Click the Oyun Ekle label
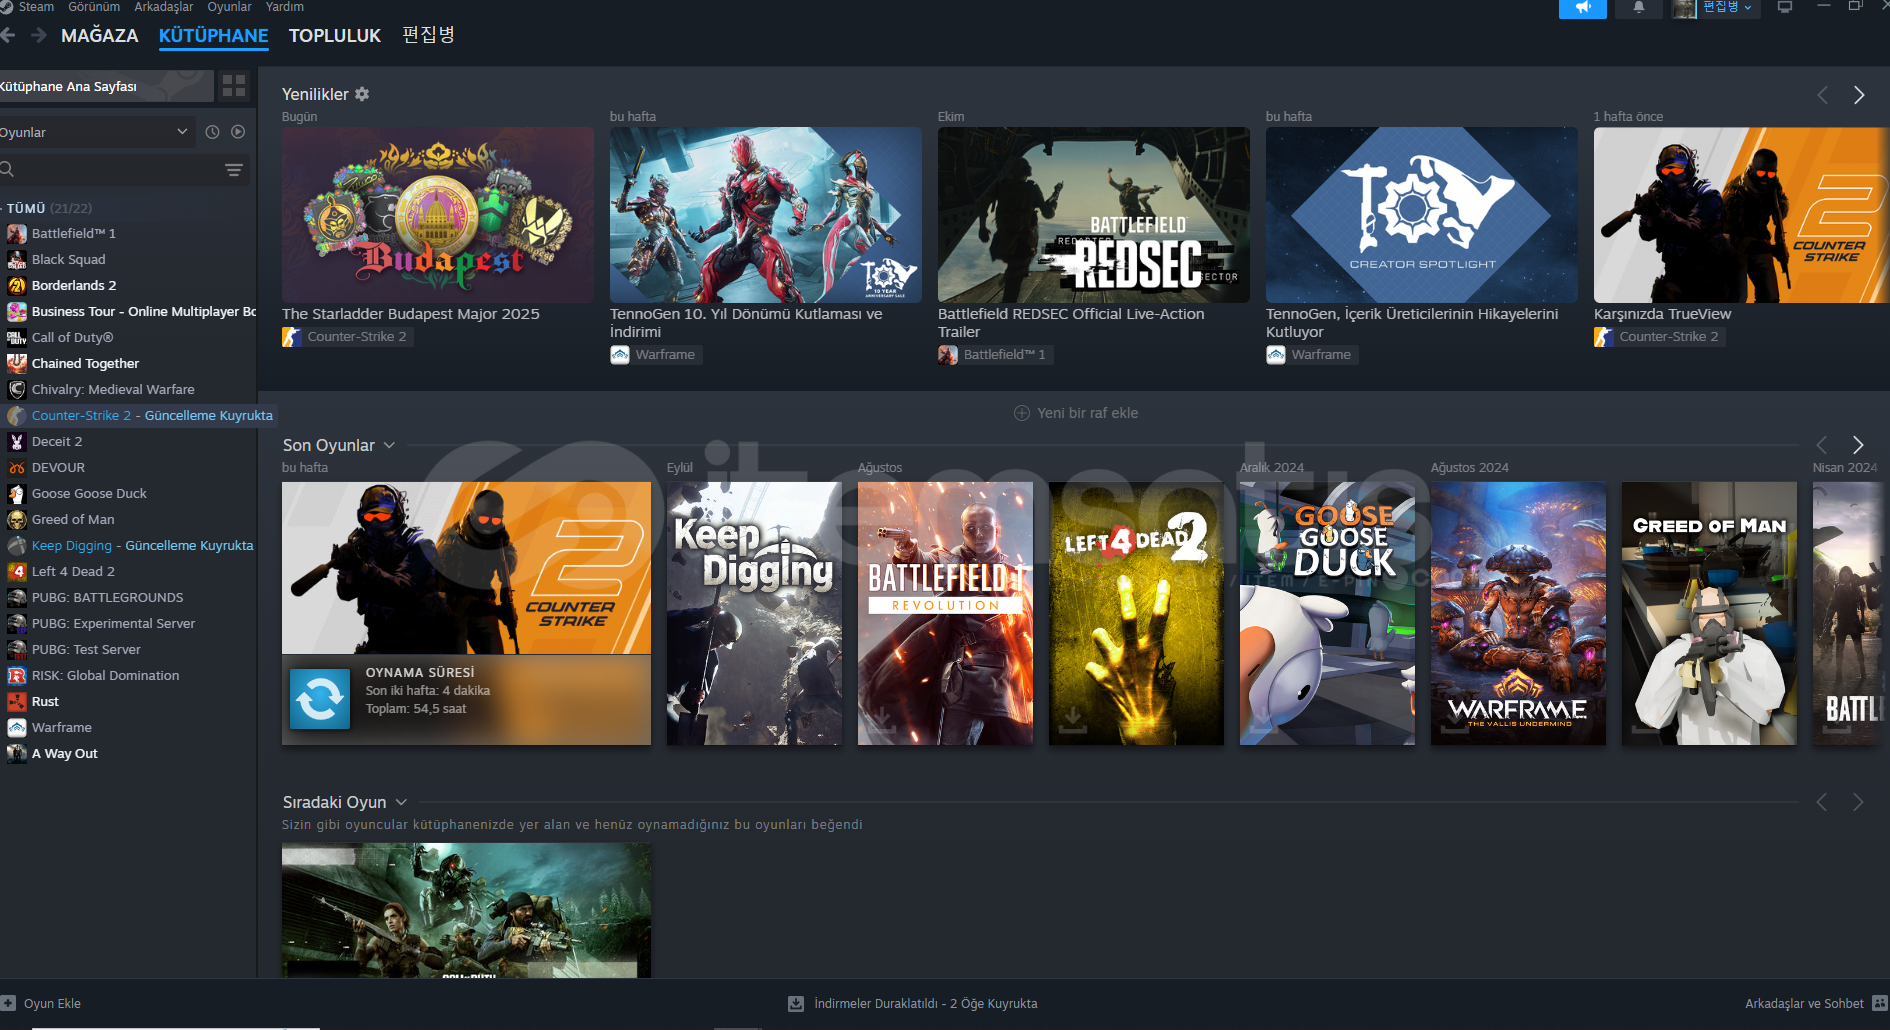 coord(52,1003)
